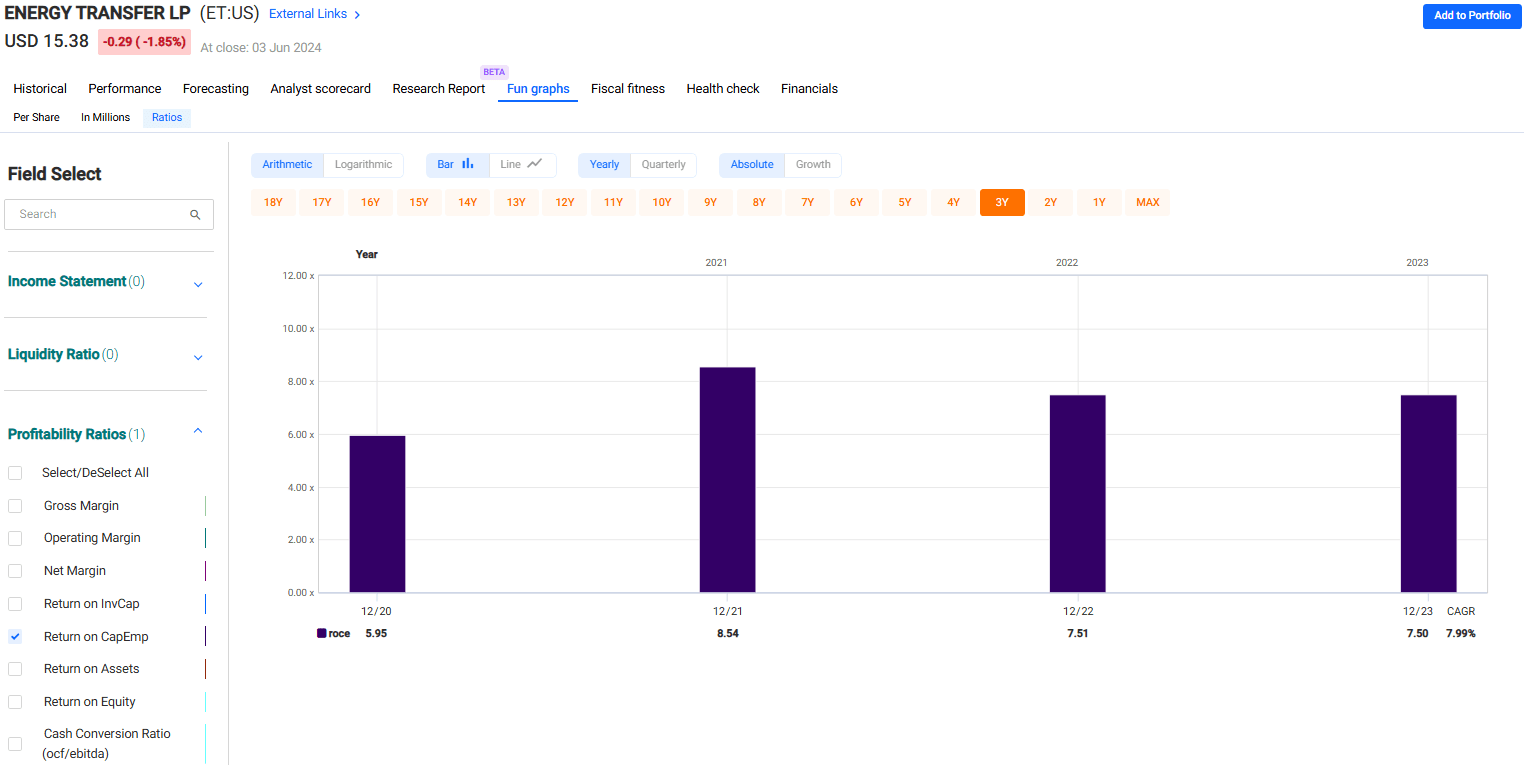Select the MAX time range button

pyautogui.click(x=1147, y=203)
